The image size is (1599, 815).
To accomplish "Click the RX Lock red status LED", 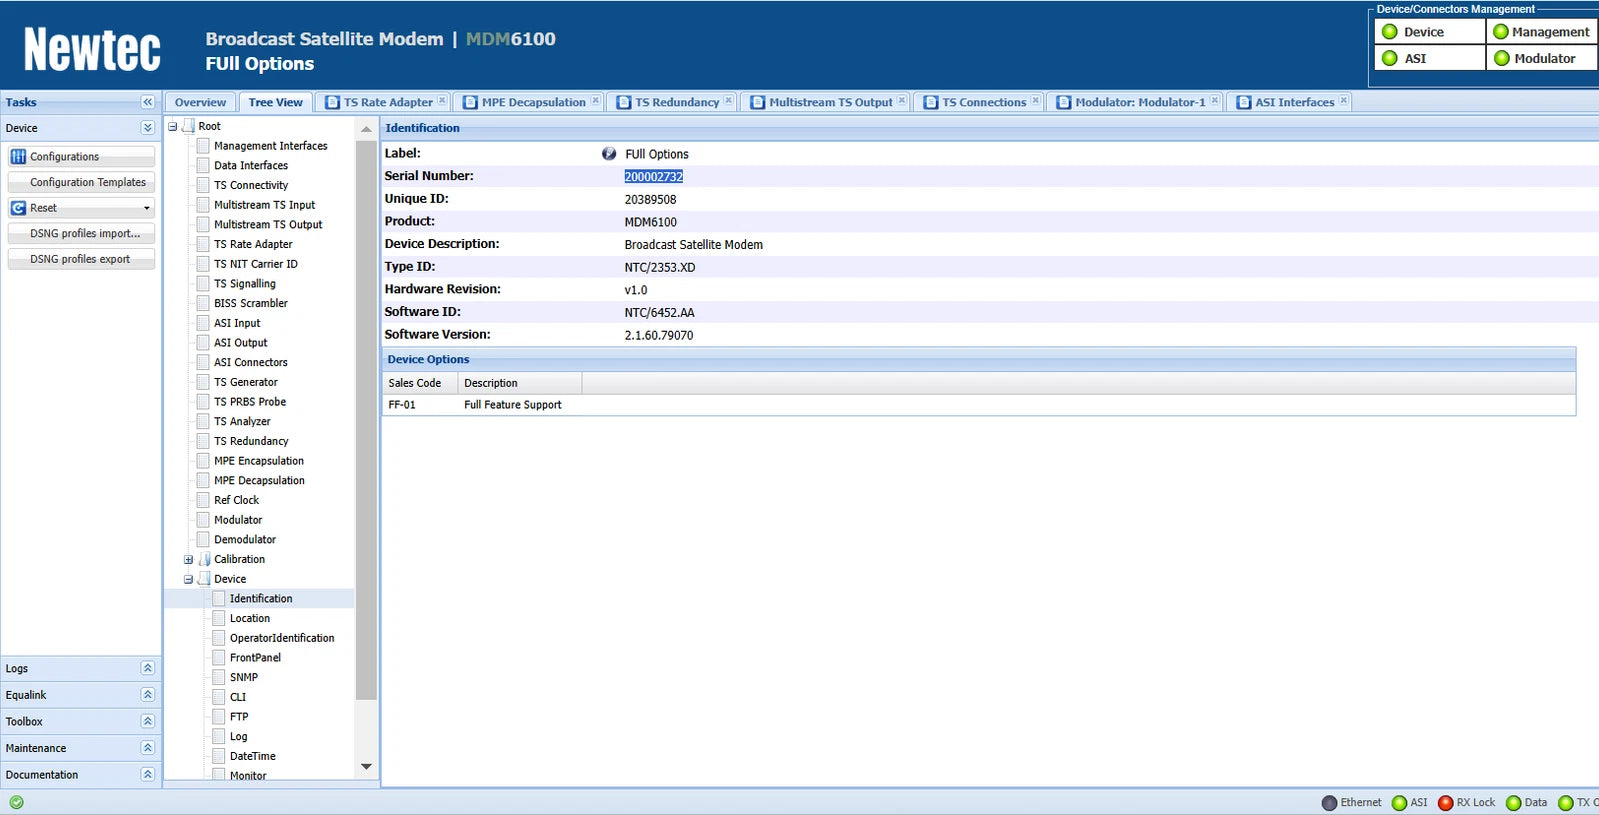I will [1445, 803].
